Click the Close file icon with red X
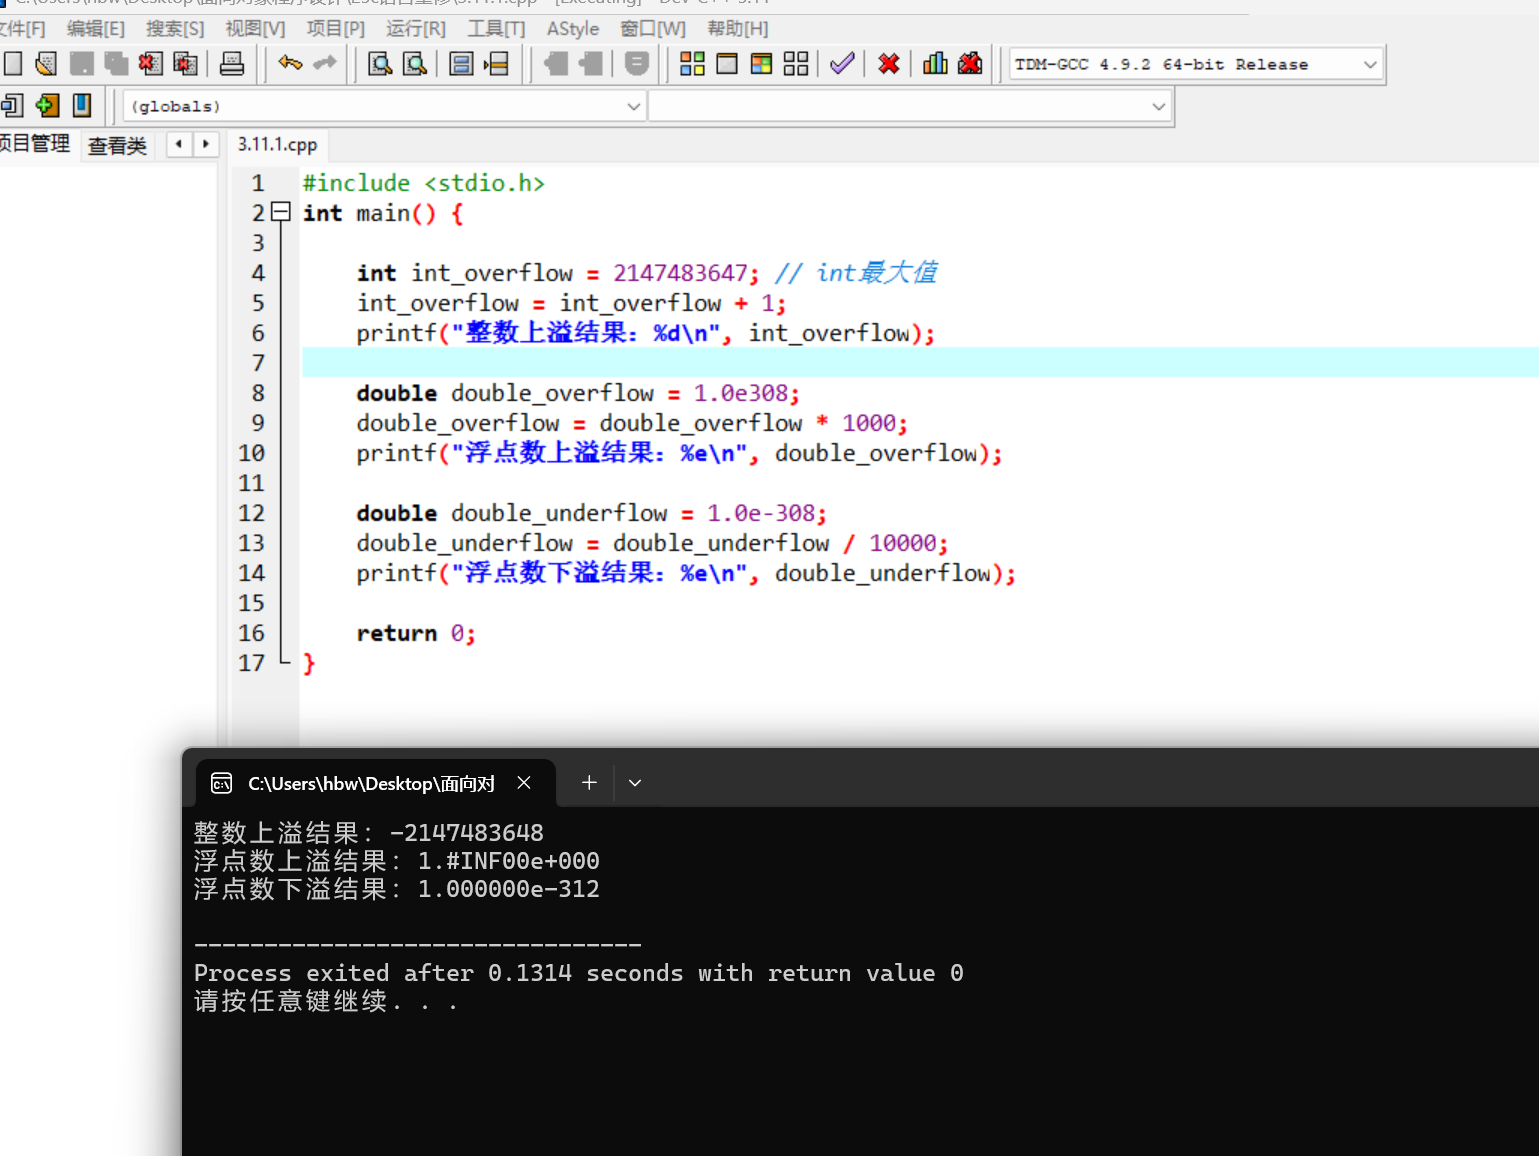Viewport: 1539px width, 1156px height. (150, 64)
